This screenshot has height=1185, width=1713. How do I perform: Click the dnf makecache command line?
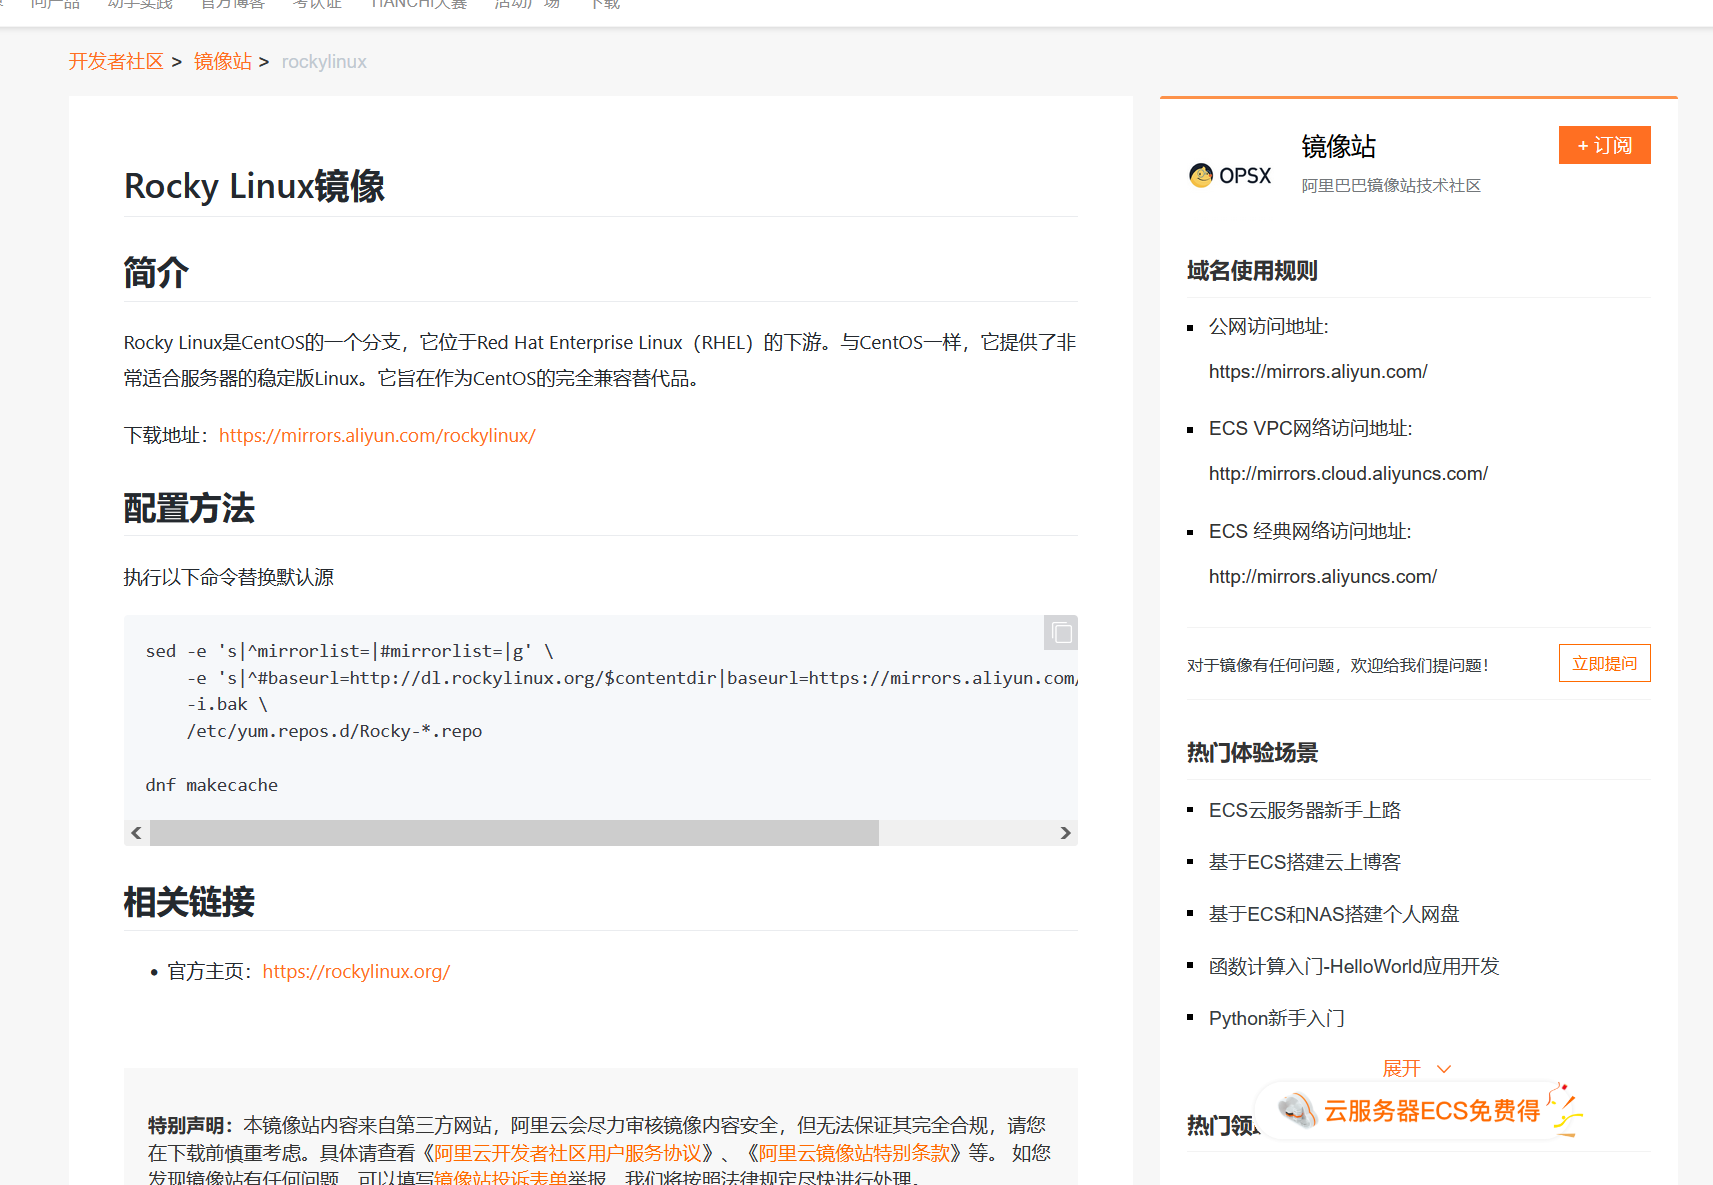point(212,785)
